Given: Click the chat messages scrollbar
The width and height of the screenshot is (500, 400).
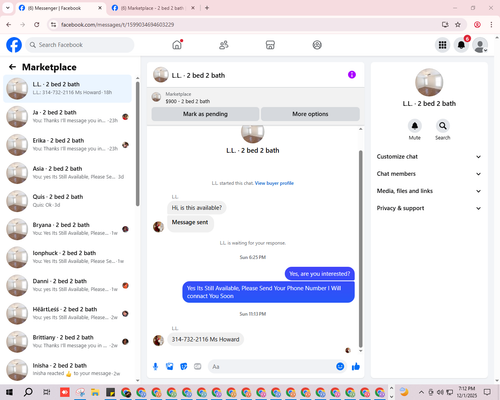Looking at the screenshot, I should [360, 248].
